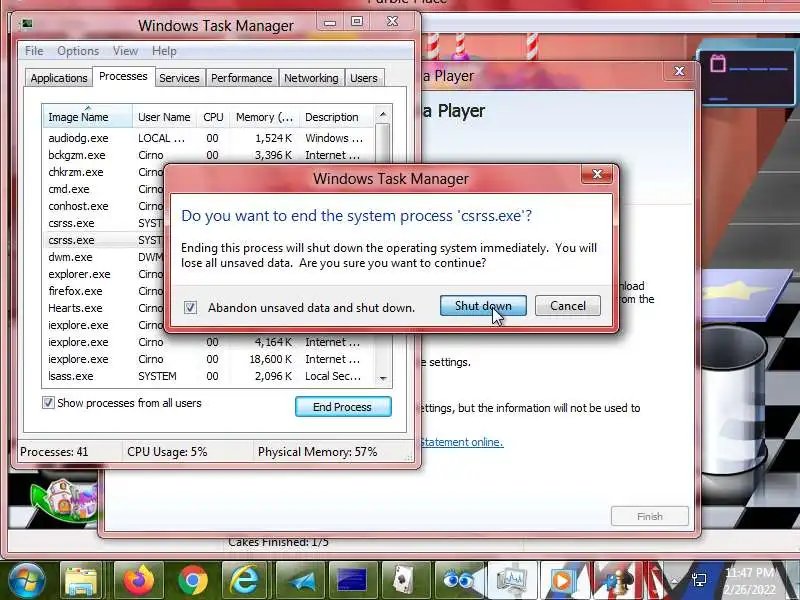This screenshot has width=800, height=600.
Task: Select the conhost.exe process
Action: 105,206
